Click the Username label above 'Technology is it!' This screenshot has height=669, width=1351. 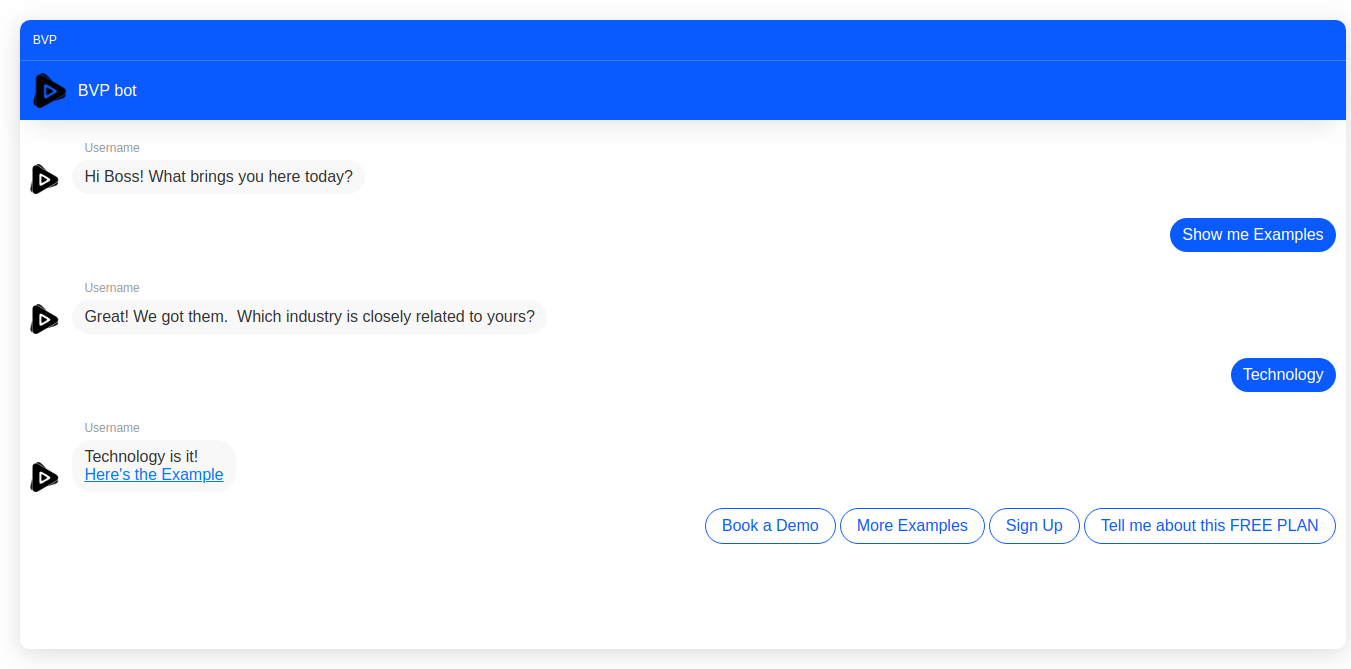coord(112,428)
